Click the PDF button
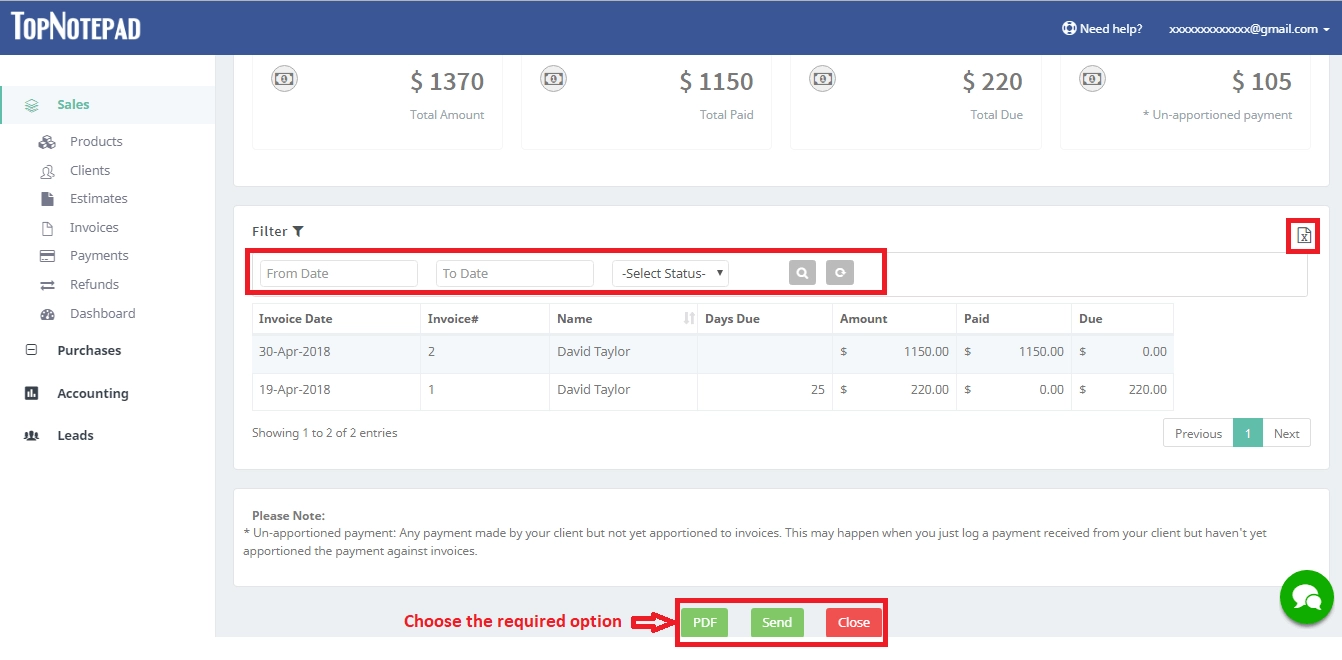Screen dimensions: 1342x660 pyautogui.click(x=704, y=622)
